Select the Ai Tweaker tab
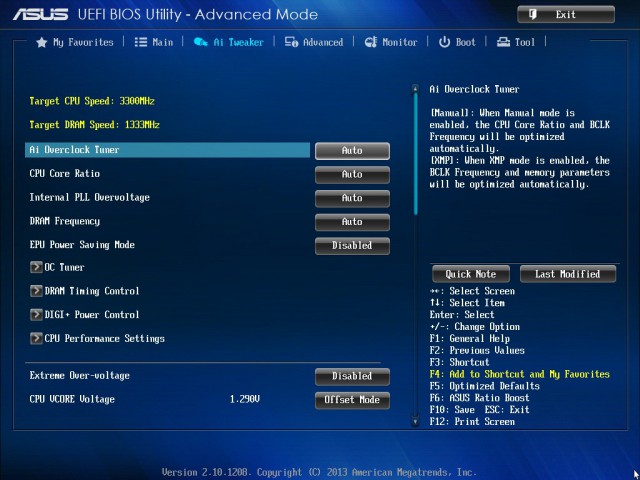This screenshot has height=480, width=640. [229, 42]
